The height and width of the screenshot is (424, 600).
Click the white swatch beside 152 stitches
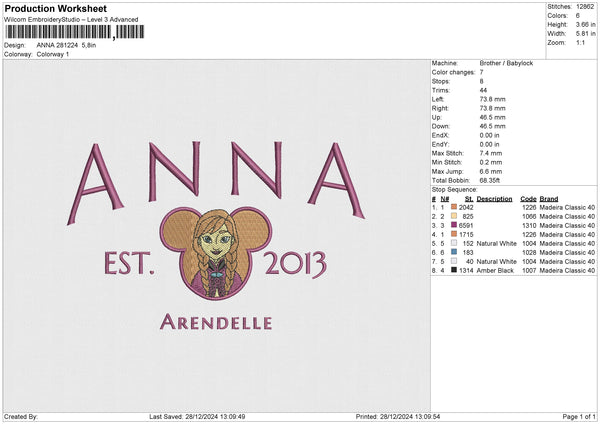coord(454,243)
